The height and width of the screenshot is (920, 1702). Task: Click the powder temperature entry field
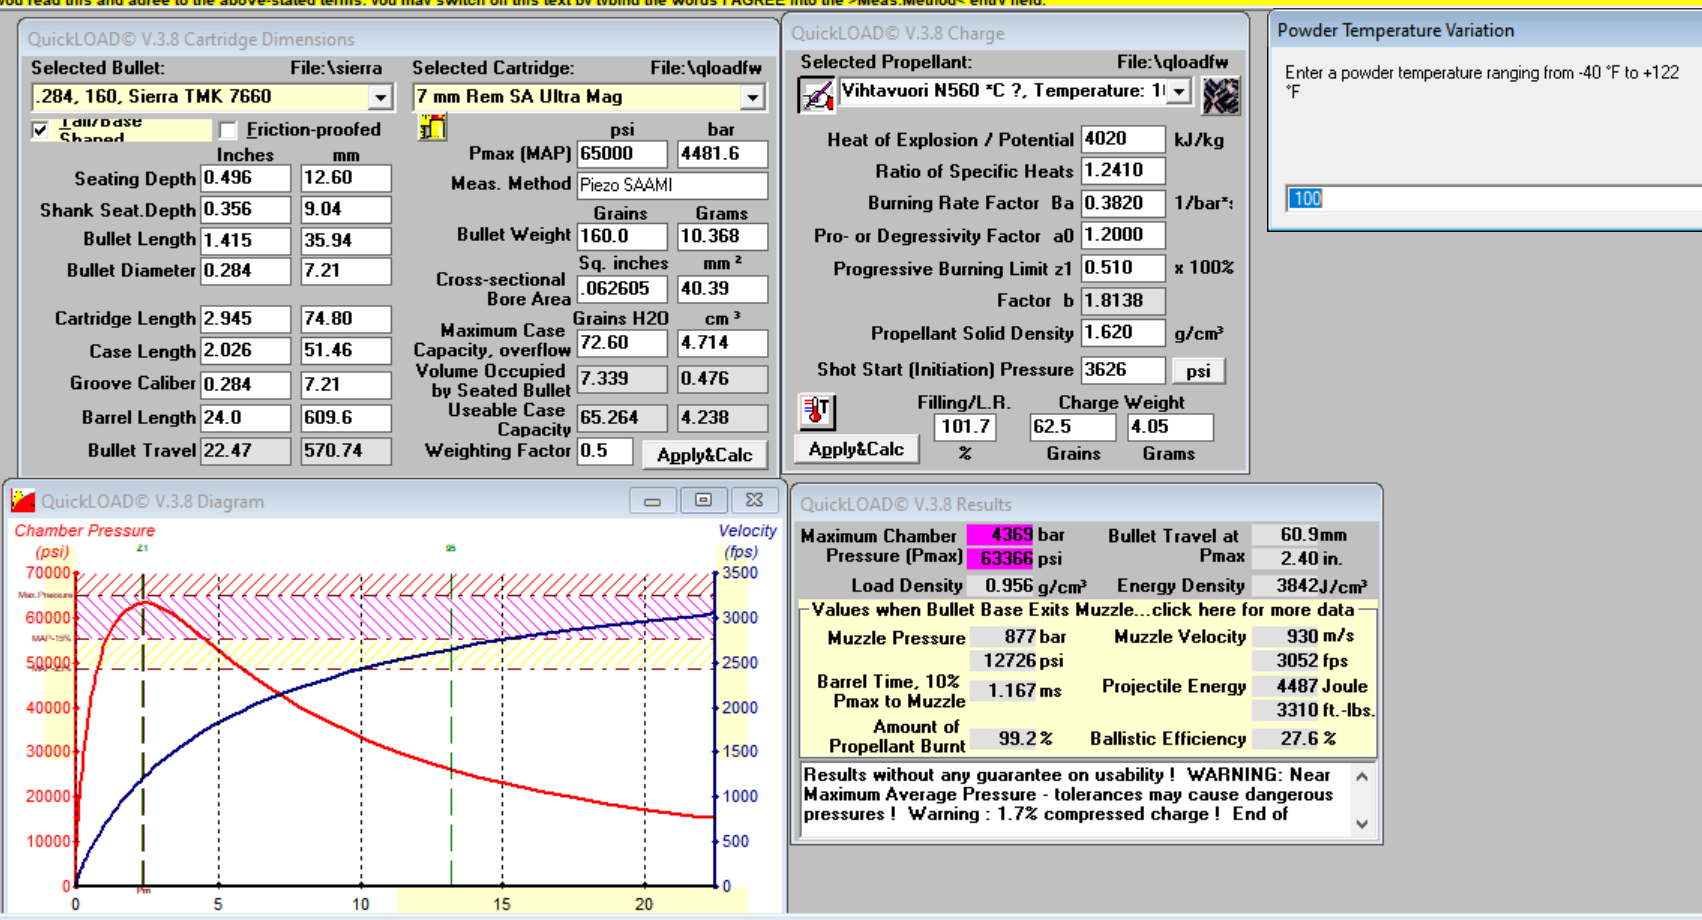pyautogui.click(x=1490, y=198)
